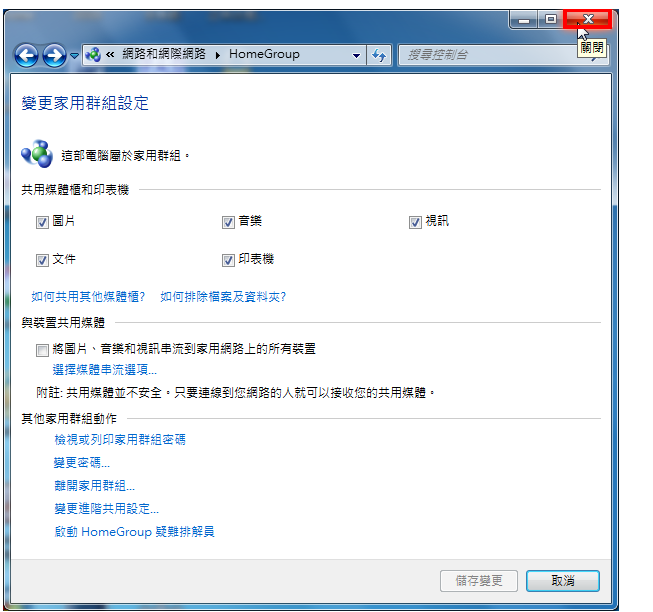Refresh the page with refresh icon
Image resolution: width=653 pixels, height=612 pixels.
(379, 55)
